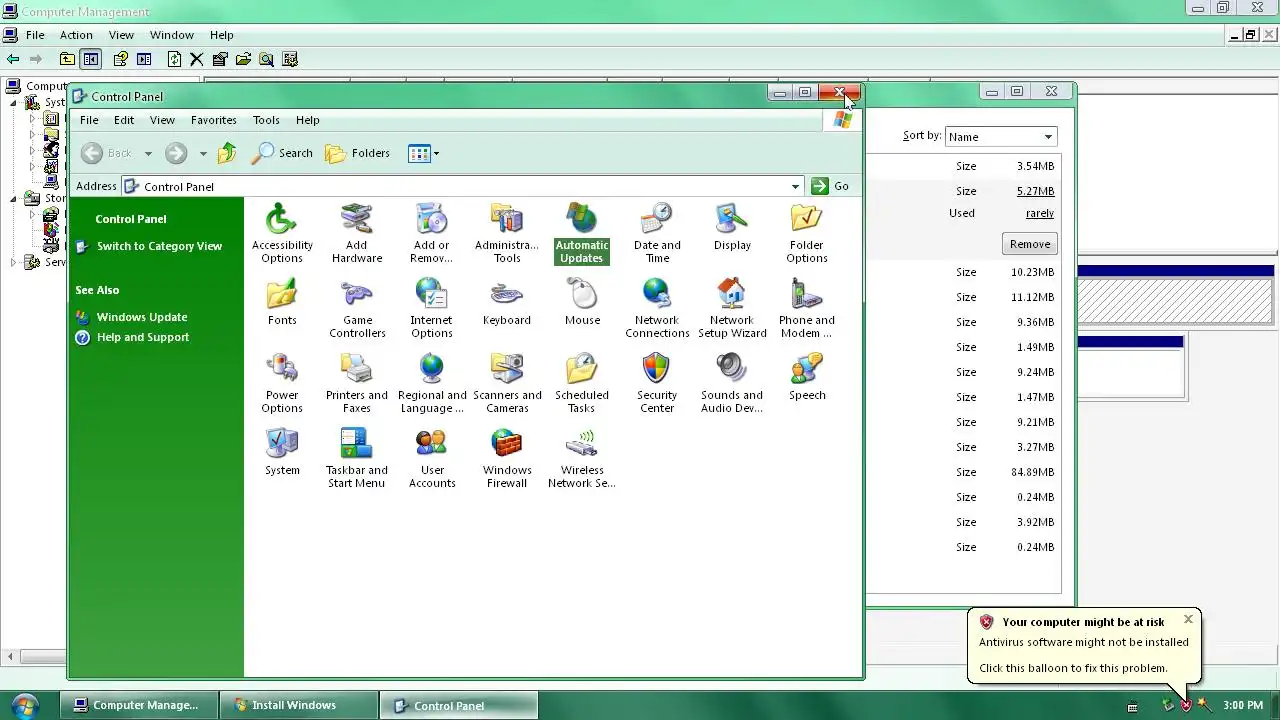Open the Views dropdown button
Screen dimensions: 1280x720
[x=424, y=153]
